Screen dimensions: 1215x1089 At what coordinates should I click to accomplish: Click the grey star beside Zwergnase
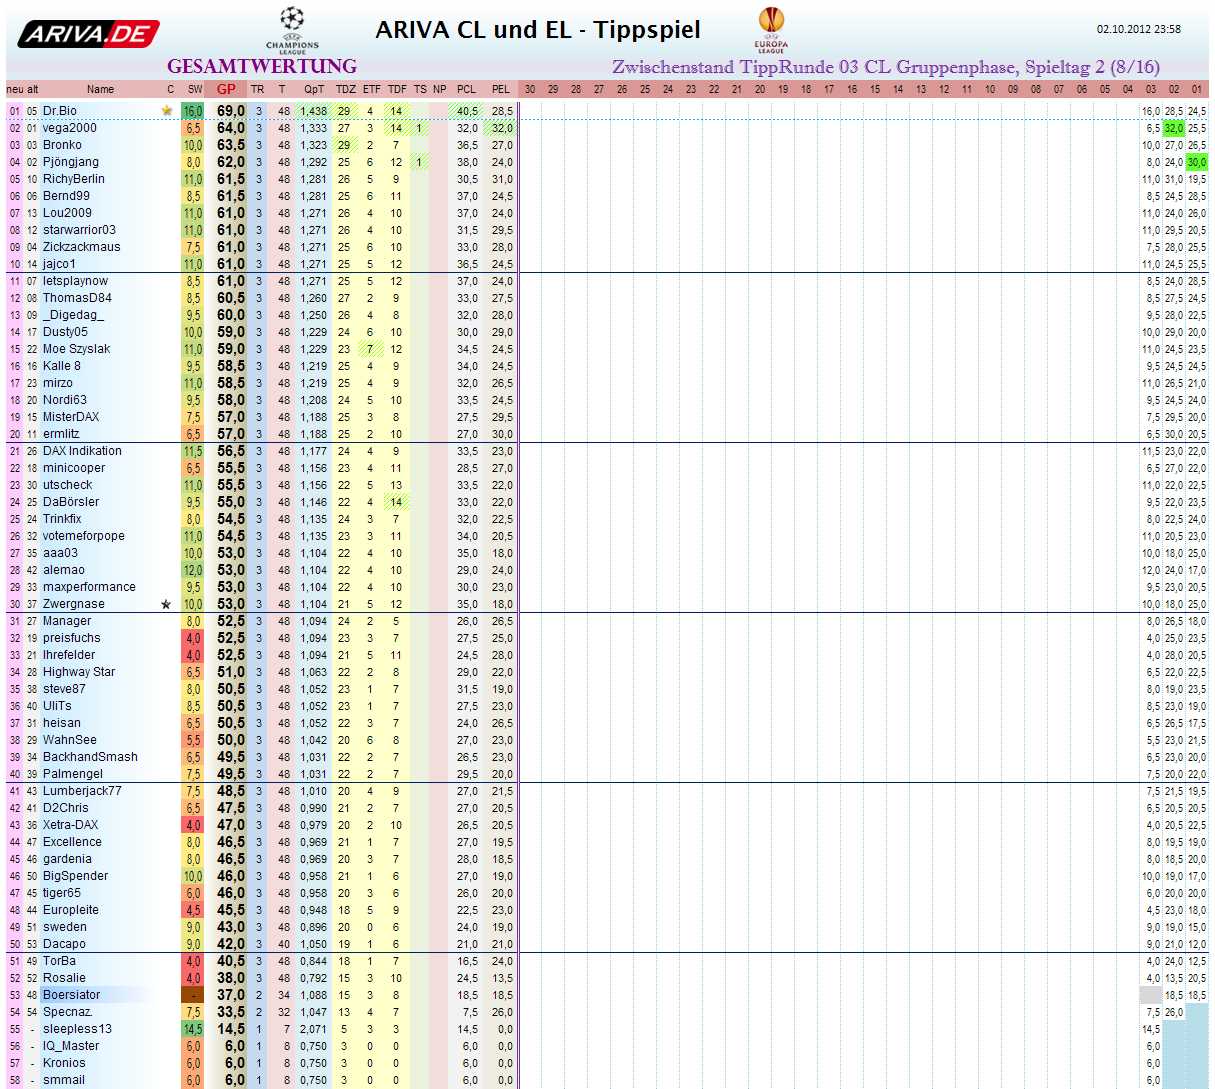(166, 604)
